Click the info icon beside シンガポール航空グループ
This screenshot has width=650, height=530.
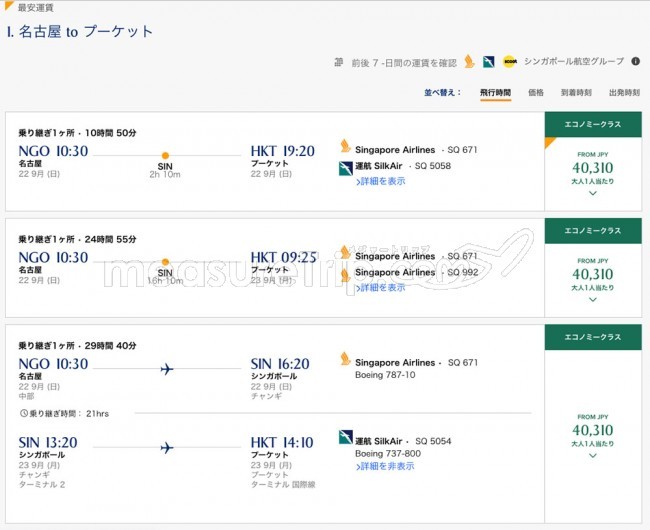[x=635, y=61]
